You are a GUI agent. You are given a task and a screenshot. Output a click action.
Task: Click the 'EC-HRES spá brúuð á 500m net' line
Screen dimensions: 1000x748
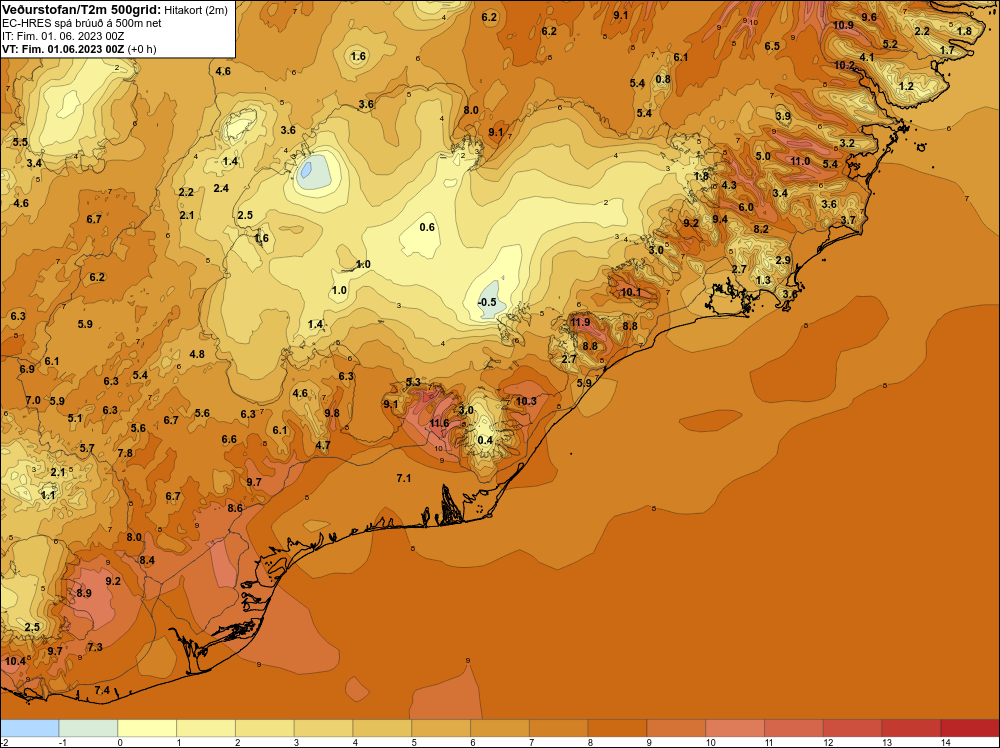click(82, 23)
